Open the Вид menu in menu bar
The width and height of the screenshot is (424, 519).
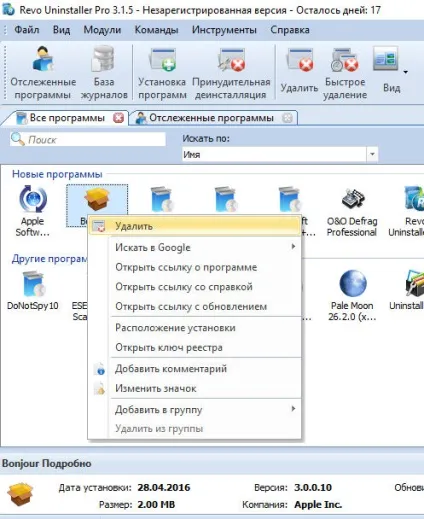pyautogui.click(x=61, y=30)
